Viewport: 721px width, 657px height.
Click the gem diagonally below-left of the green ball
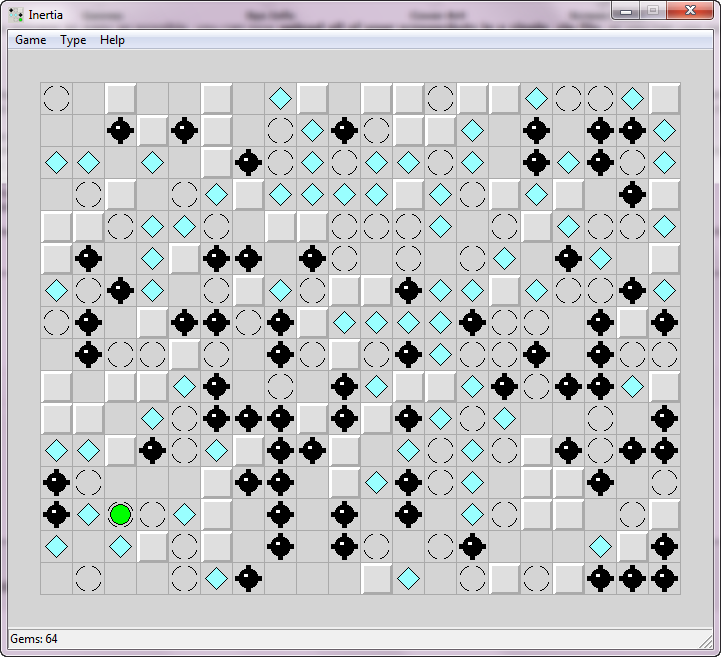(x=57, y=546)
